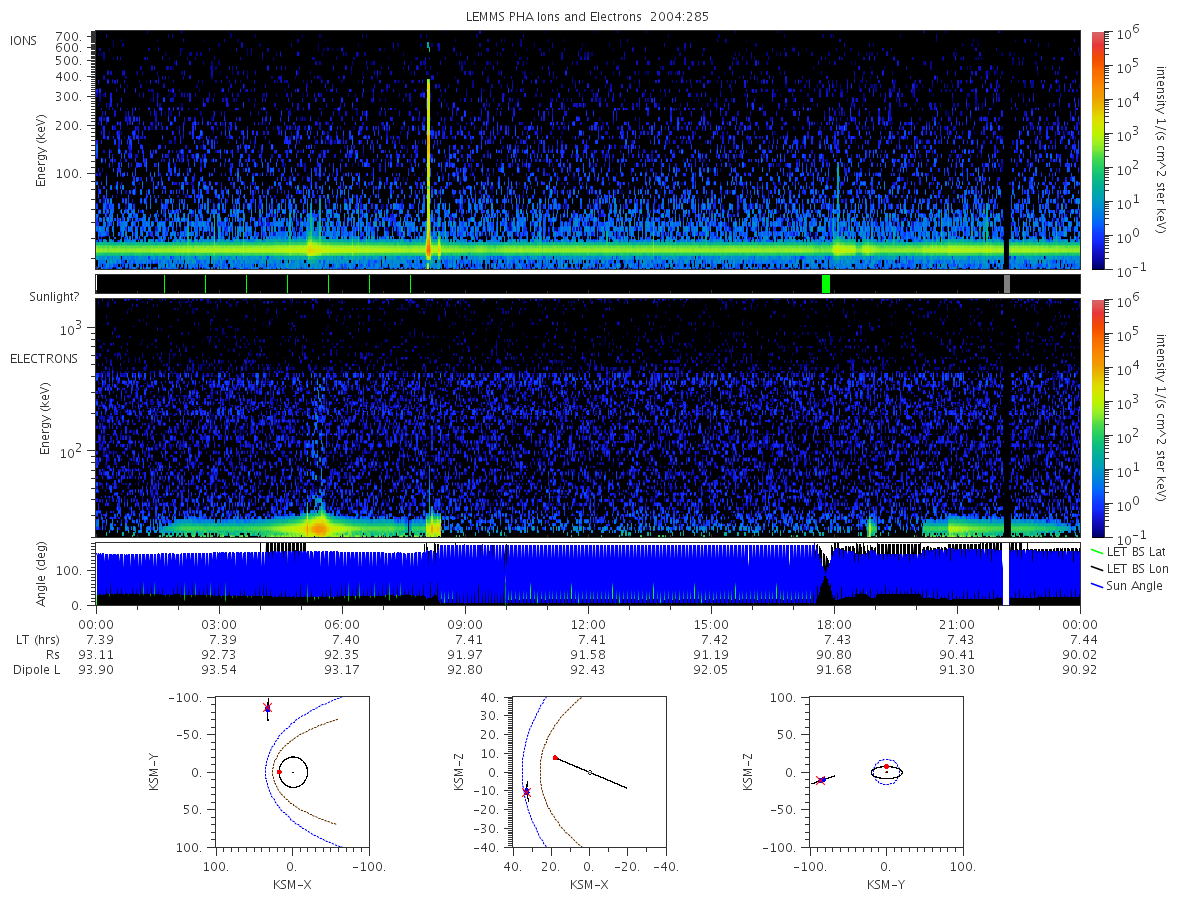The height and width of the screenshot is (900, 1200).
Task: Click the ELECTRONS panel label
Action: (43, 358)
